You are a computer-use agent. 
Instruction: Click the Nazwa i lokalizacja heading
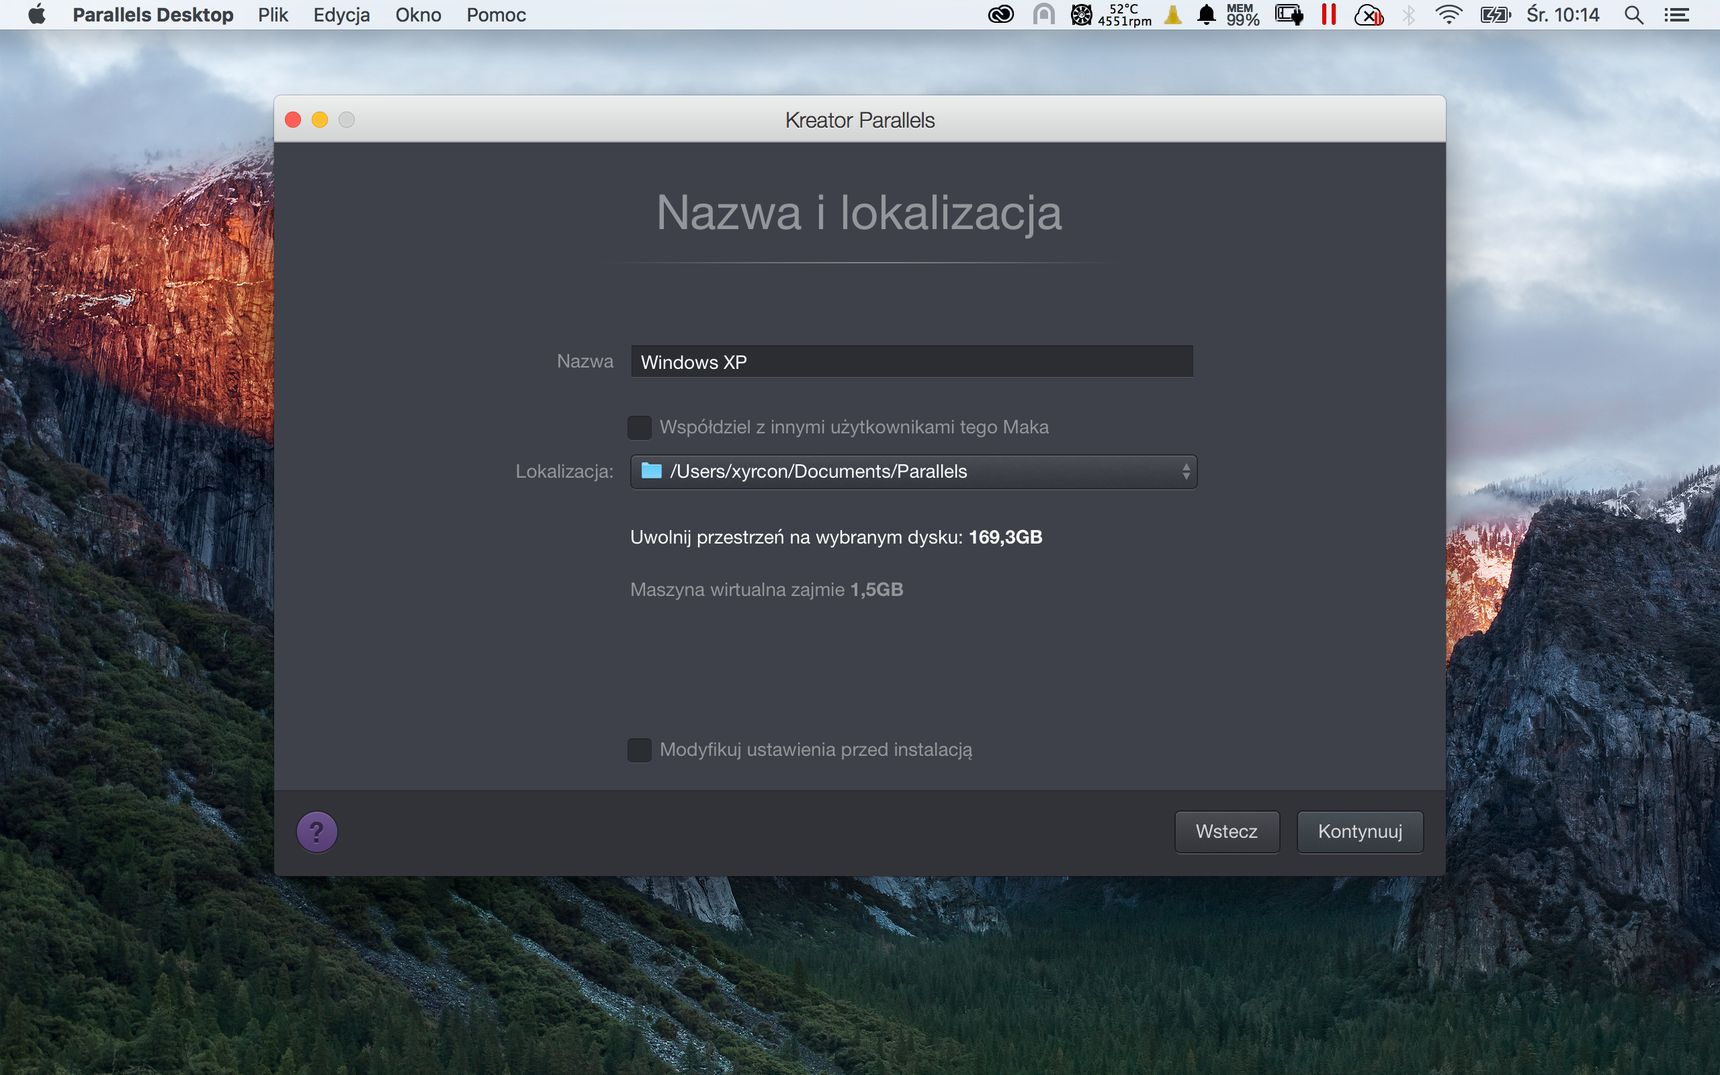pos(859,212)
